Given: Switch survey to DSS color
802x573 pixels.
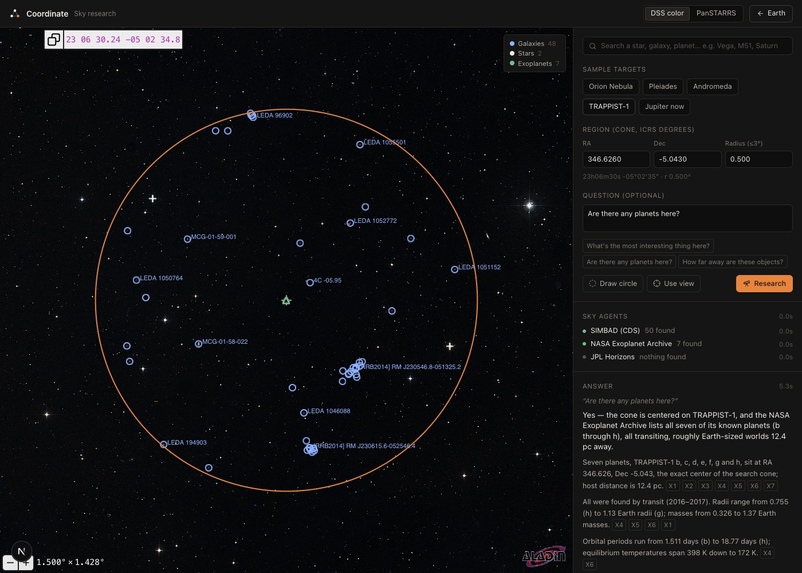Looking at the screenshot, I should point(667,13).
